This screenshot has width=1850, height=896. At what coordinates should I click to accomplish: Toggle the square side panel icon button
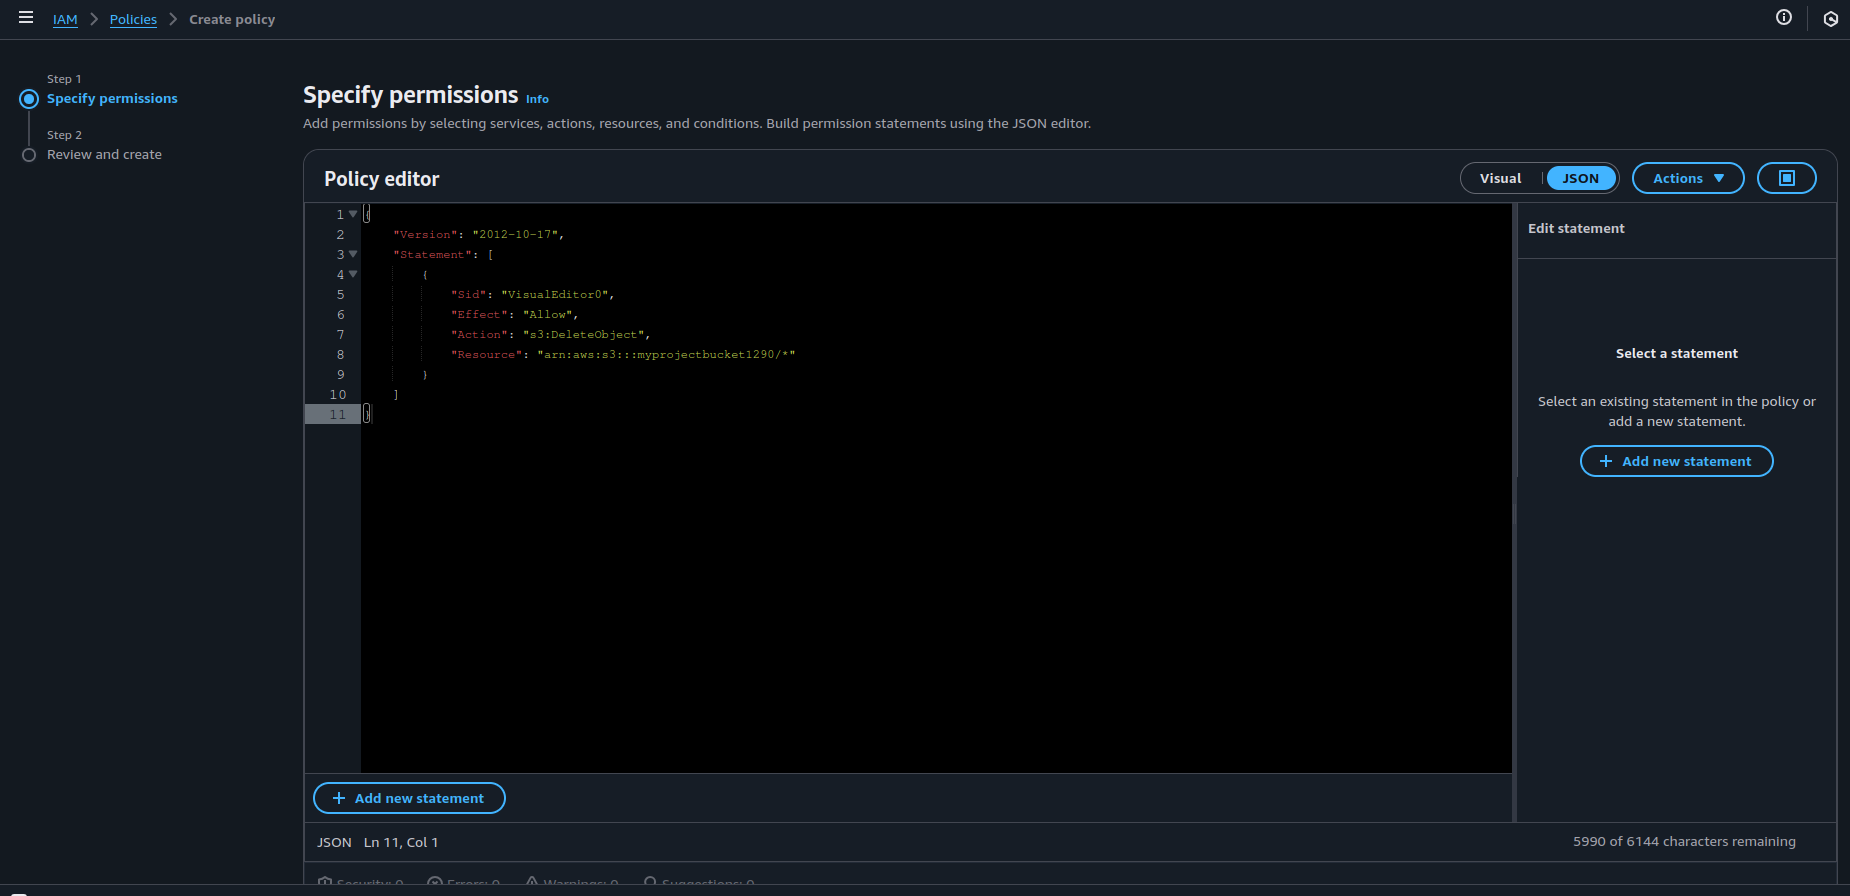click(x=1786, y=178)
